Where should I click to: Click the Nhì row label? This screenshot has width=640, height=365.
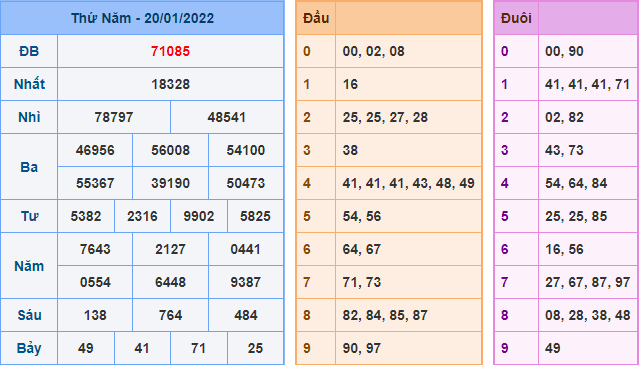tap(29, 118)
